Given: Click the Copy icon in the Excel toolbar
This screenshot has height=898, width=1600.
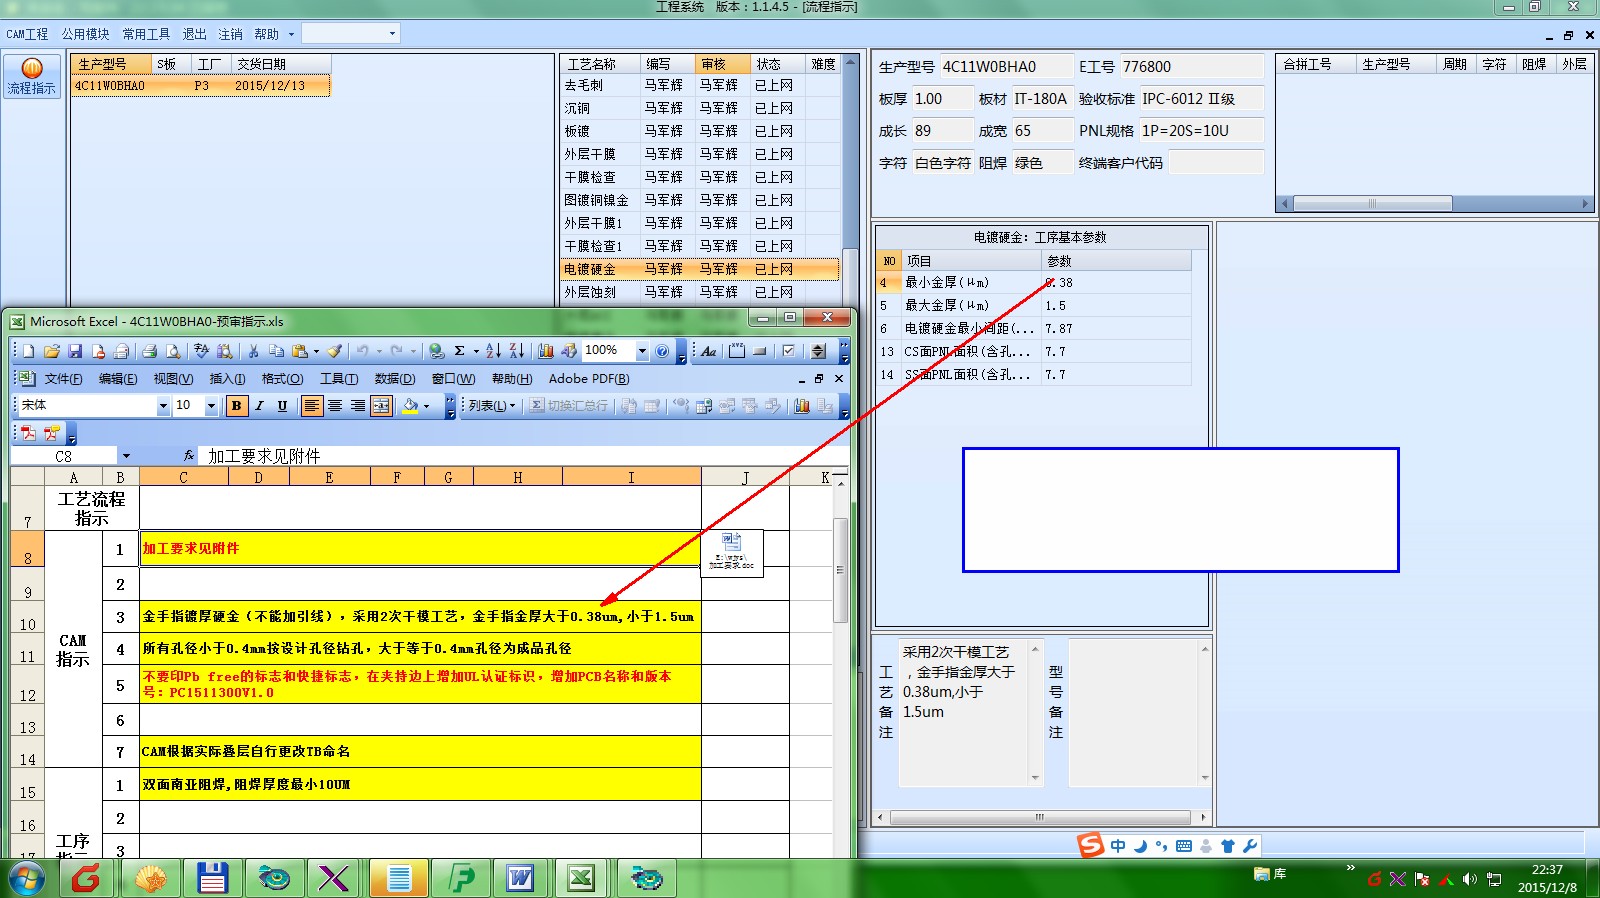Looking at the screenshot, I should coord(276,351).
